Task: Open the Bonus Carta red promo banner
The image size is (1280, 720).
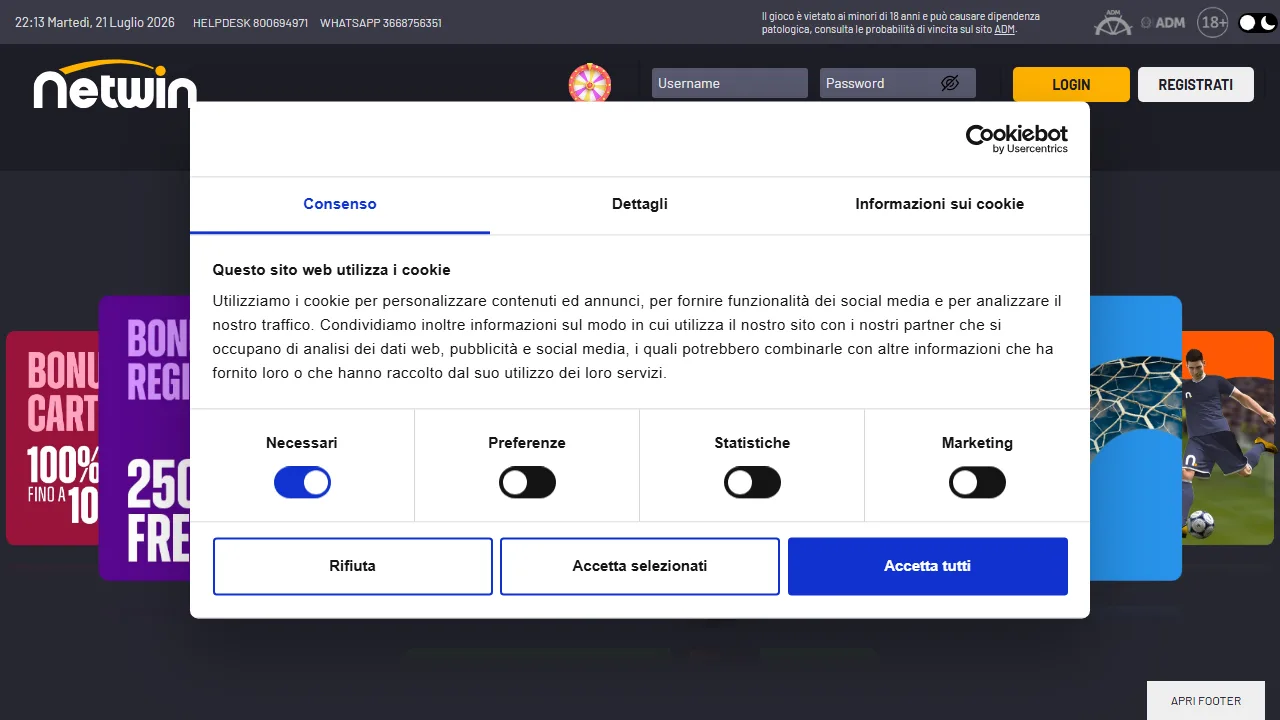Action: (x=53, y=438)
